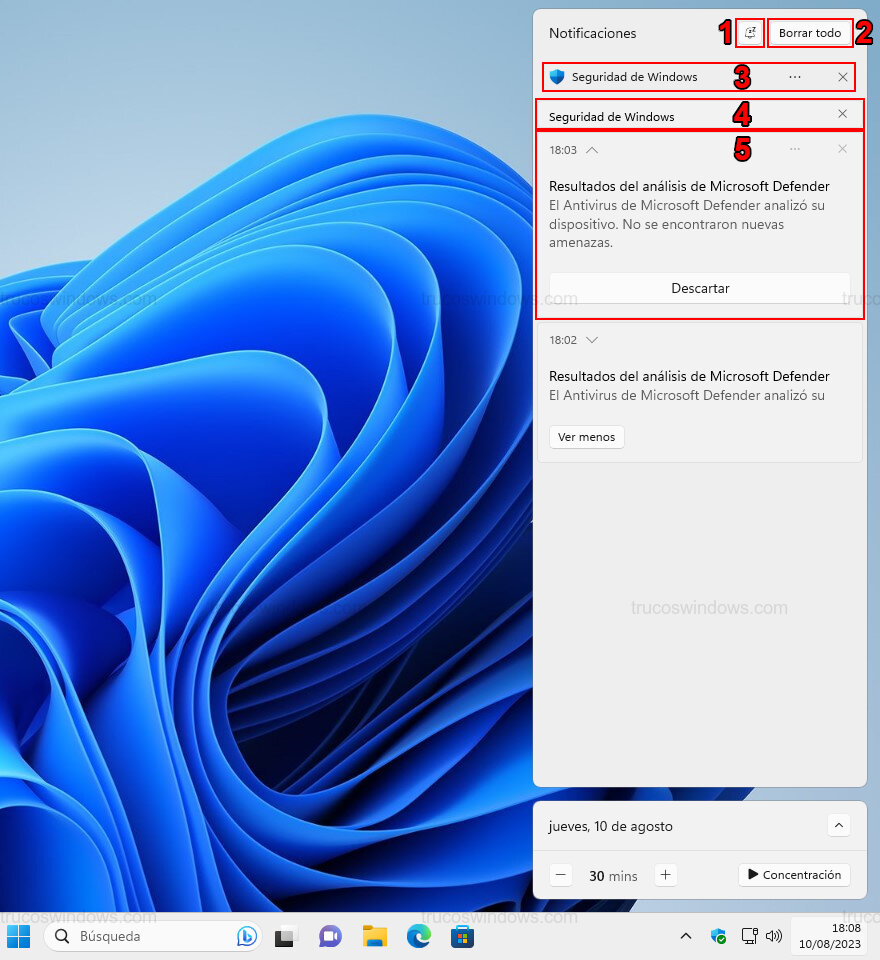Screen dimensions: 880x960
Task: Click the network icon in system tray
Action: [748, 937]
